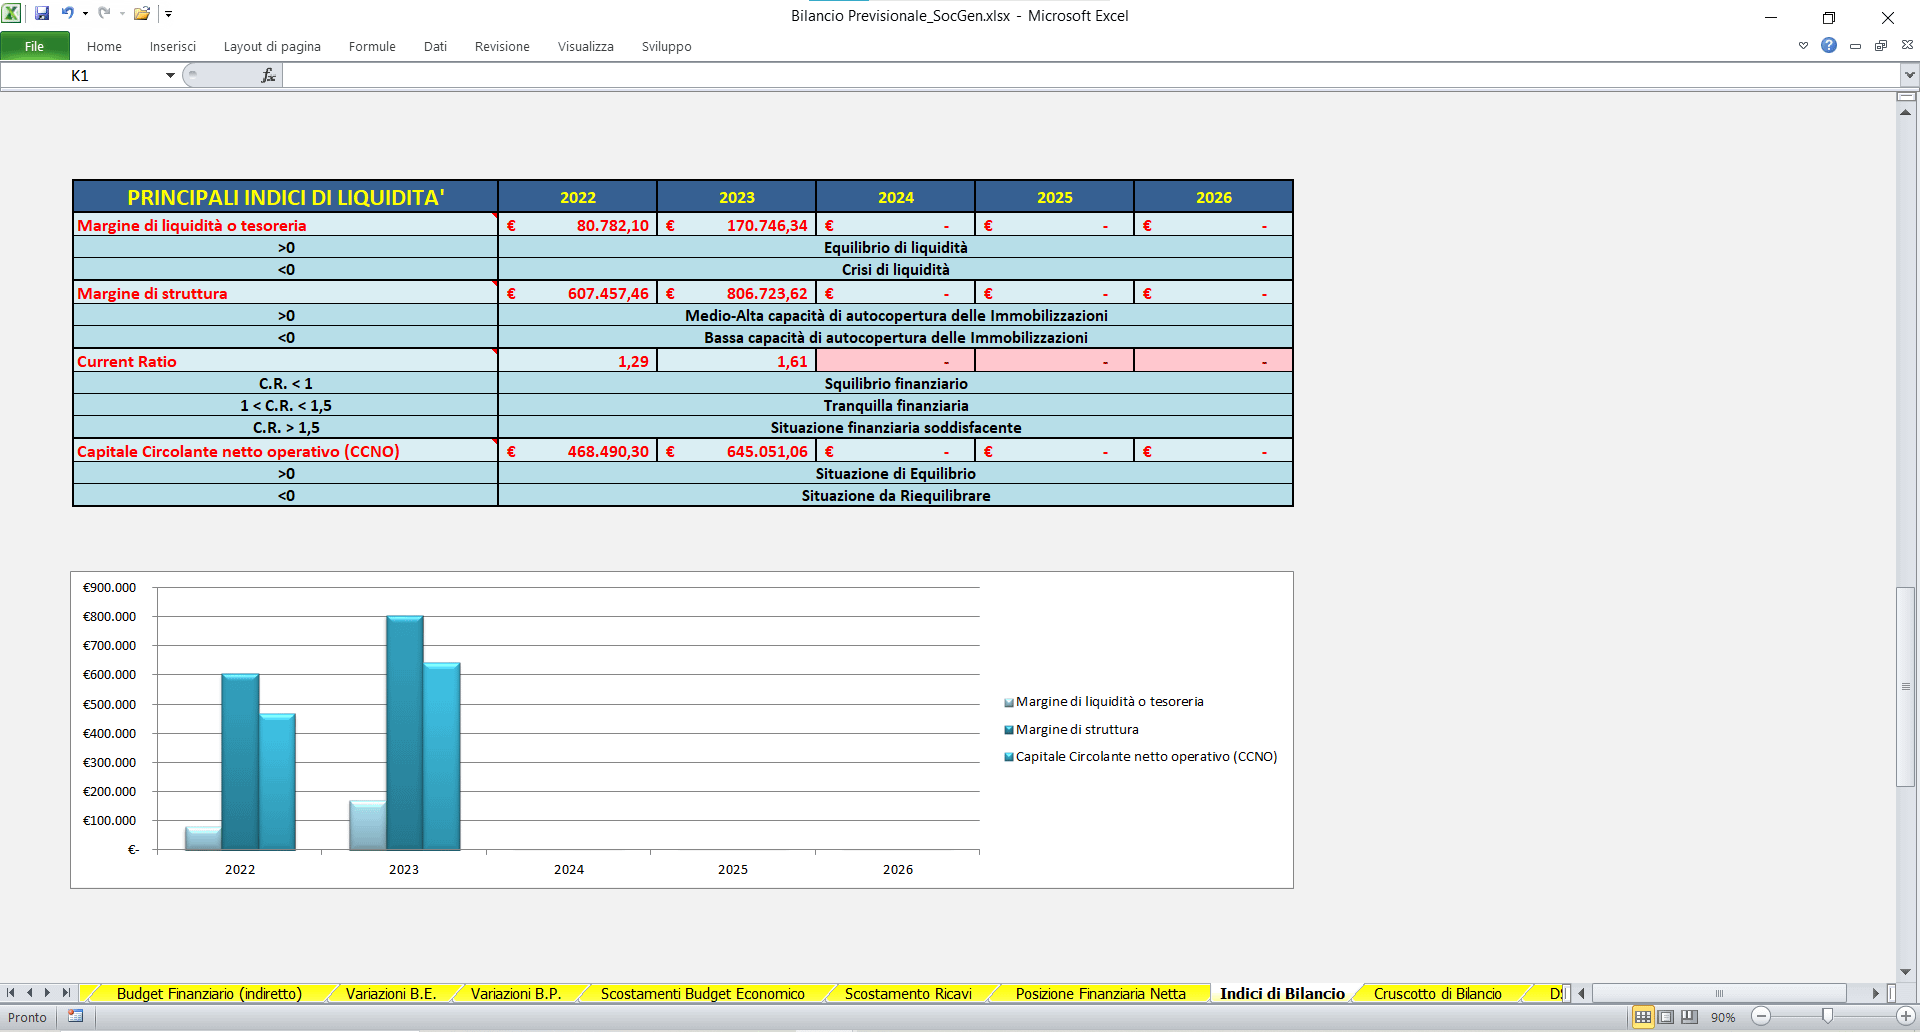Image resolution: width=1920 pixels, height=1032 pixels.
Task: Open the Formule ribbon tab
Action: (x=372, y=46)
